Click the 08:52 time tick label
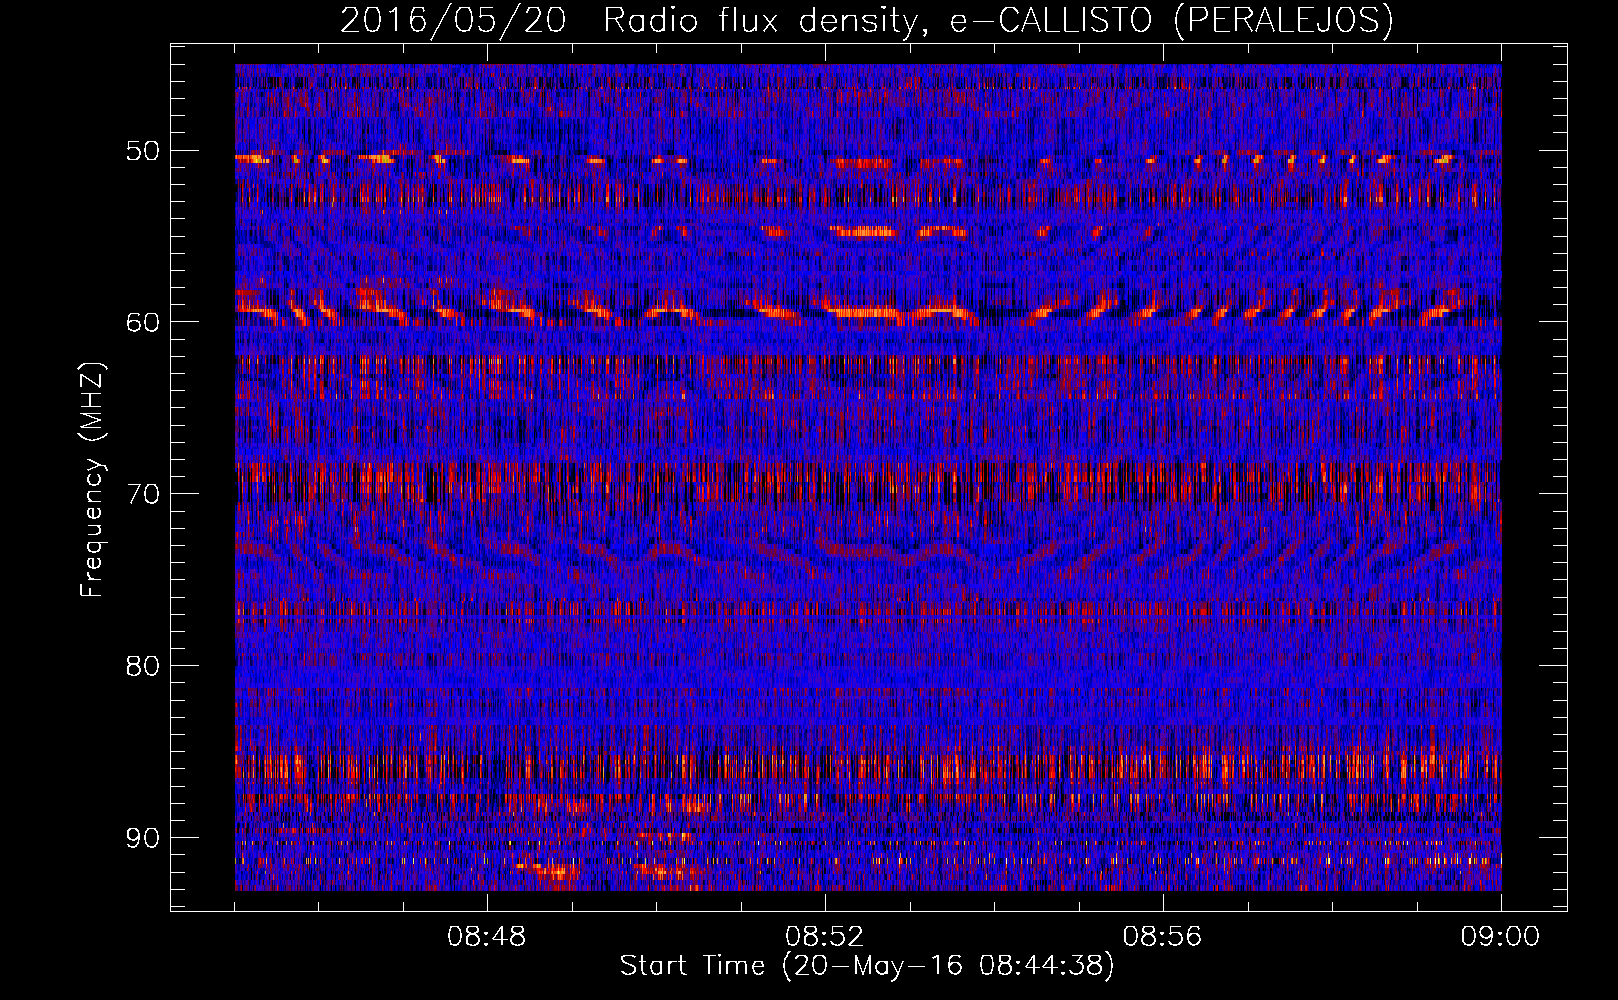 [x=825, y=937]
